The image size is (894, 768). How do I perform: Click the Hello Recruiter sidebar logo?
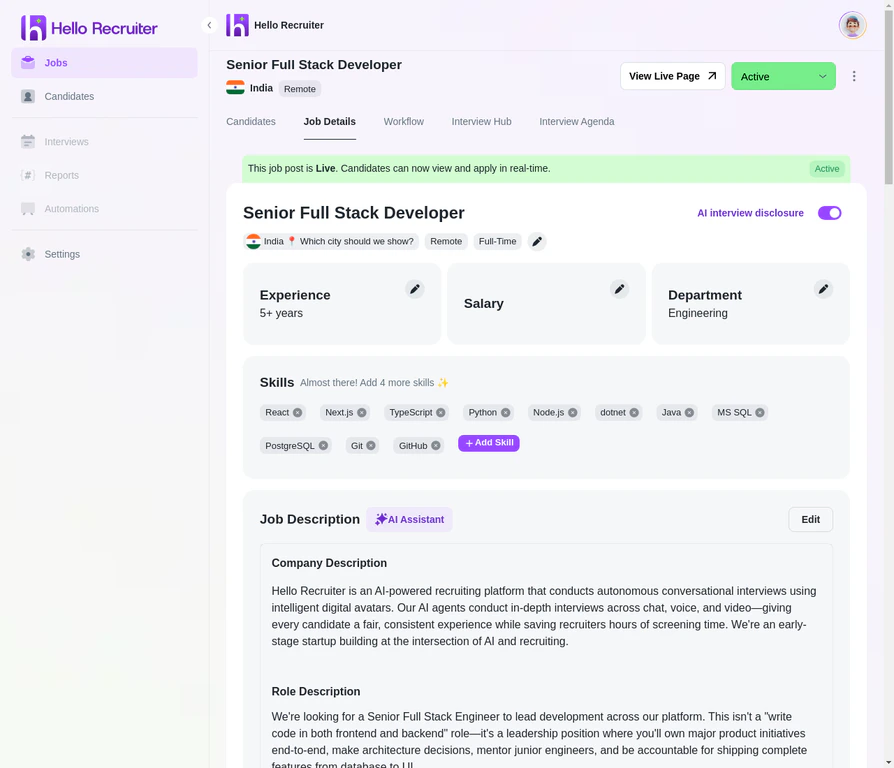[x=89, y=28]
